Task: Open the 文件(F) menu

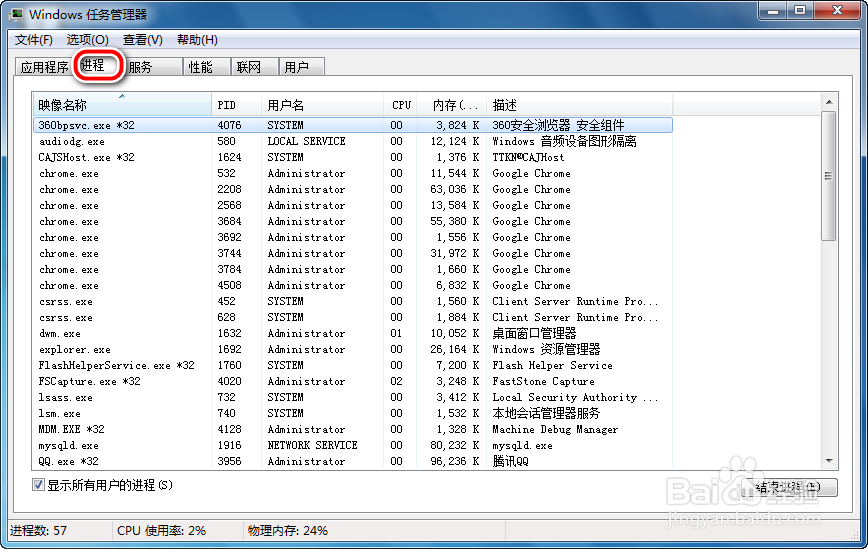Action: pyautogui.click(x=34, y=40)
